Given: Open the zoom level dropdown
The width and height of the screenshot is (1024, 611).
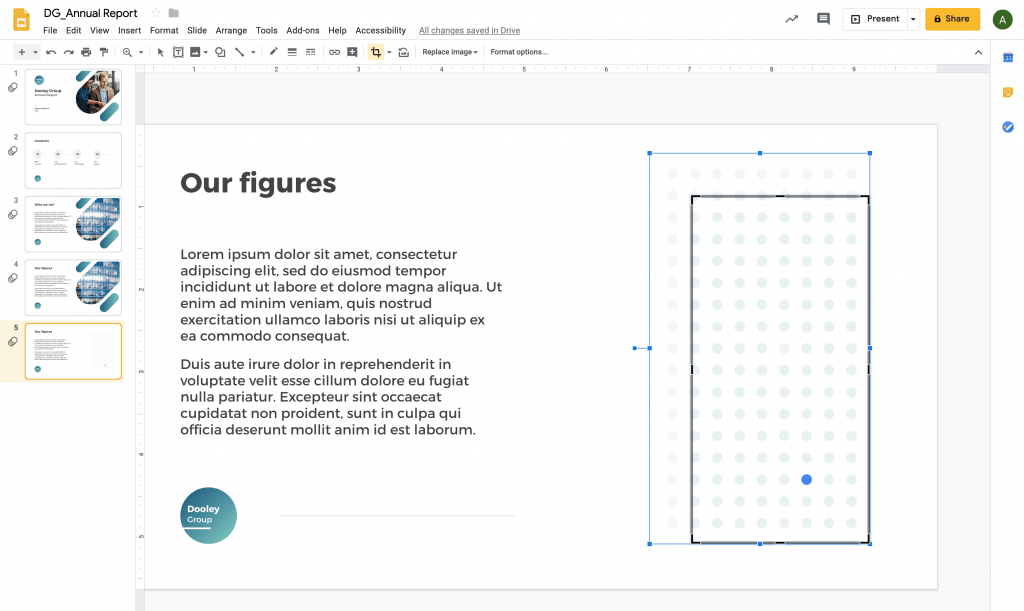Looking at the screenshot, I should click(131, 52).
